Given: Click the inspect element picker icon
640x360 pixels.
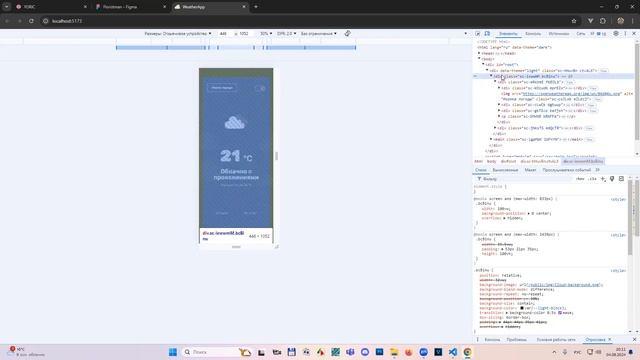Looking at the screenshot, I should pyautogui.click(x=478, y=33).
